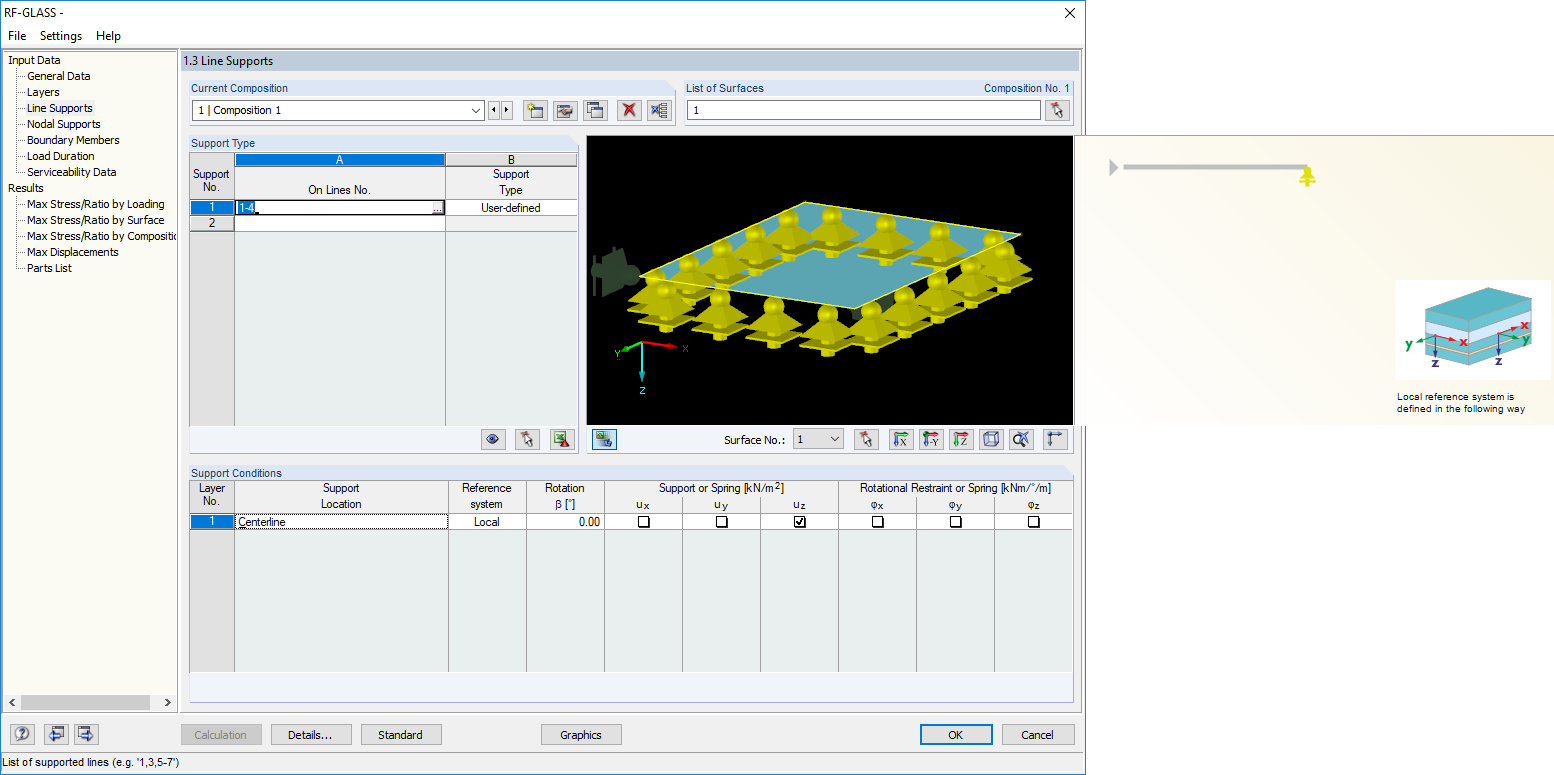The width and height of the screenshot is (1554, 775).
Task: Show the view in Z direction
Action: tap(961, 439)
